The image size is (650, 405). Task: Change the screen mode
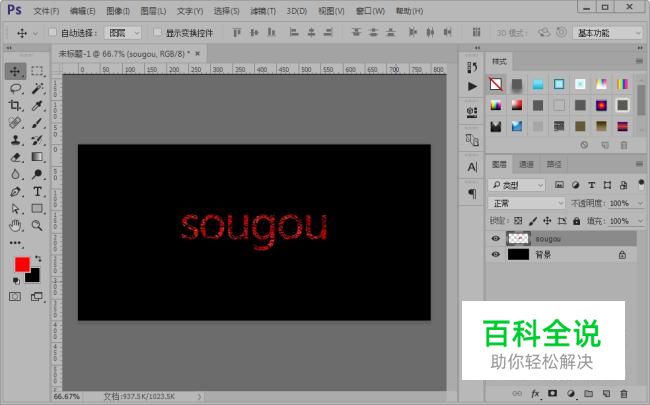tap(37, 297)
